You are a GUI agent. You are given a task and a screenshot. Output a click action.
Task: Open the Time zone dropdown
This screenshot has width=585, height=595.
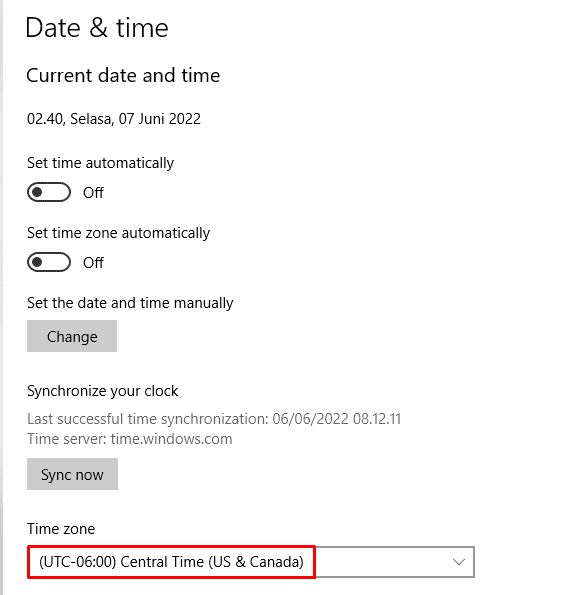coord(251,562)
